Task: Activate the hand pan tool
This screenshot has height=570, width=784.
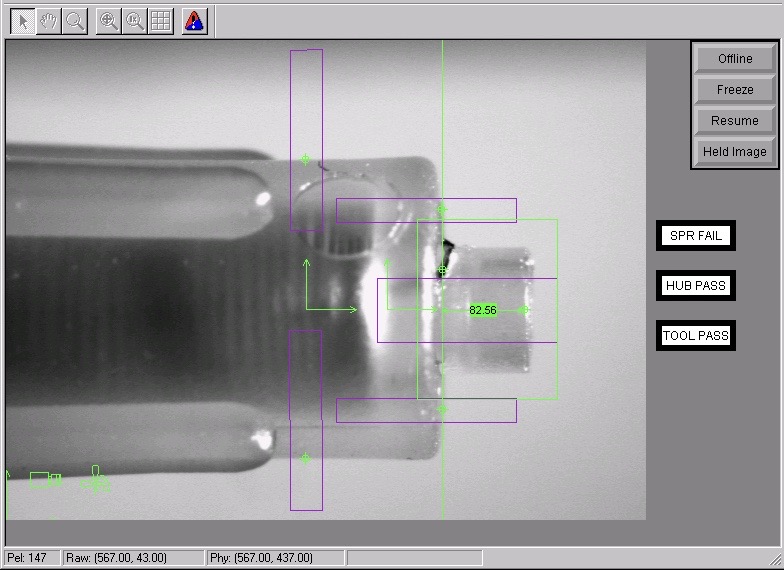Action: coord(48,21)
